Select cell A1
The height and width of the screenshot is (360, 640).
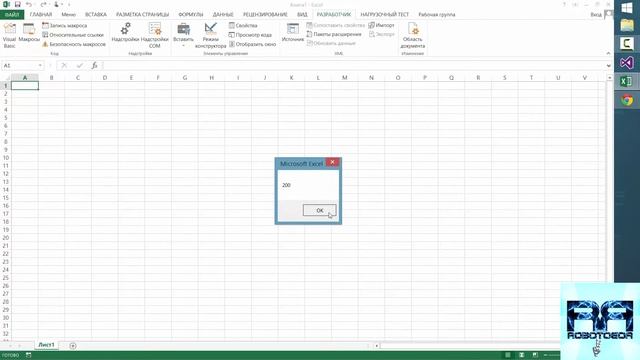[x=25, y=86]
